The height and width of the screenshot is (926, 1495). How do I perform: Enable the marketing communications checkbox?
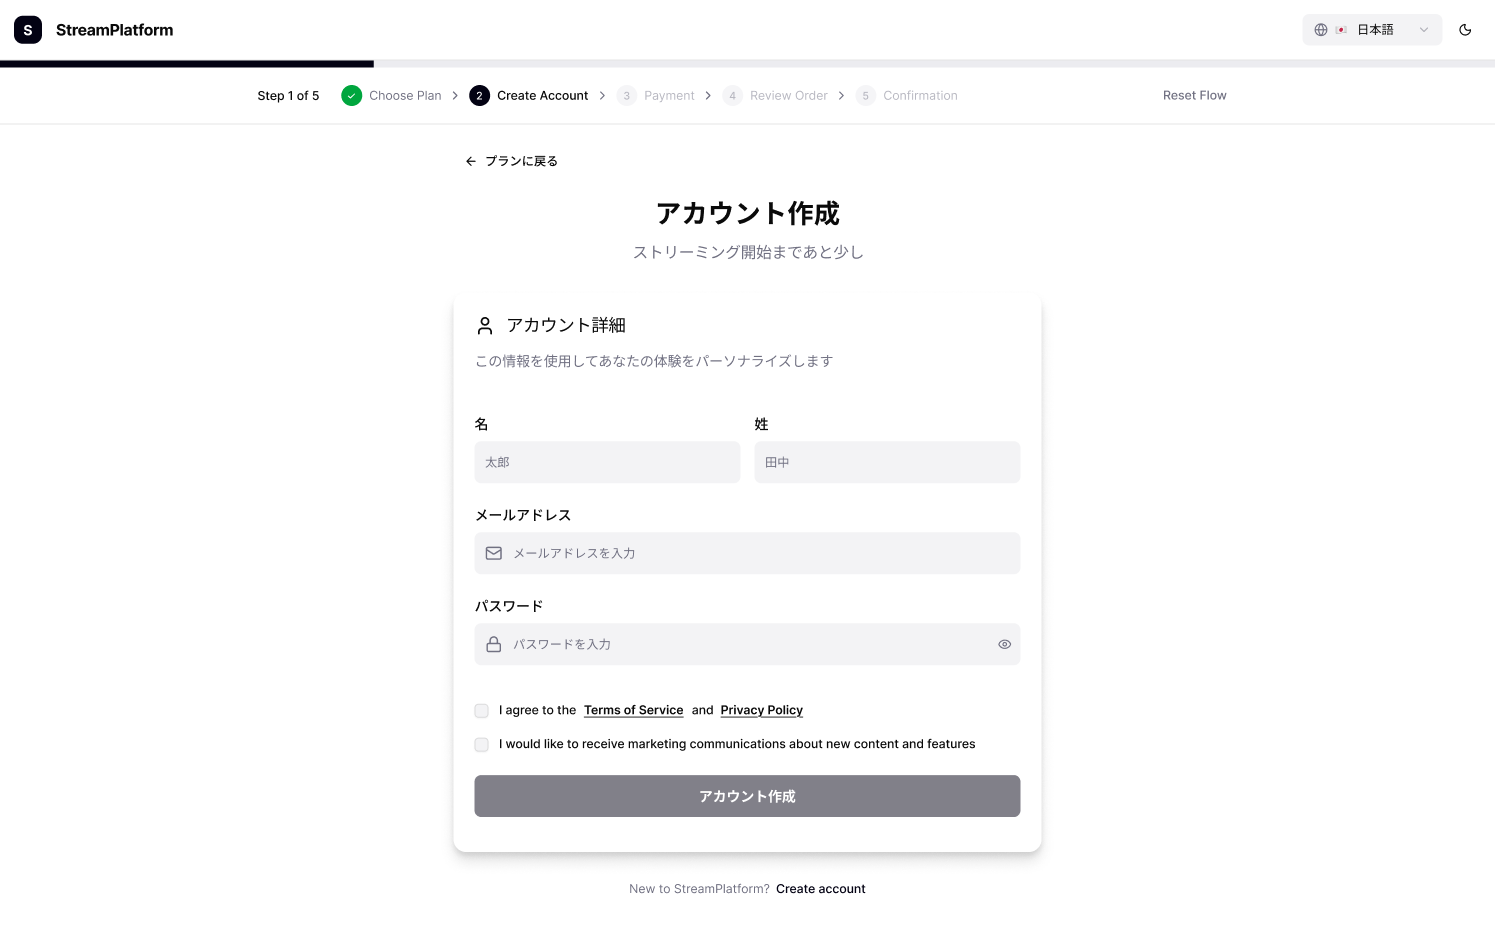(481, 745)
